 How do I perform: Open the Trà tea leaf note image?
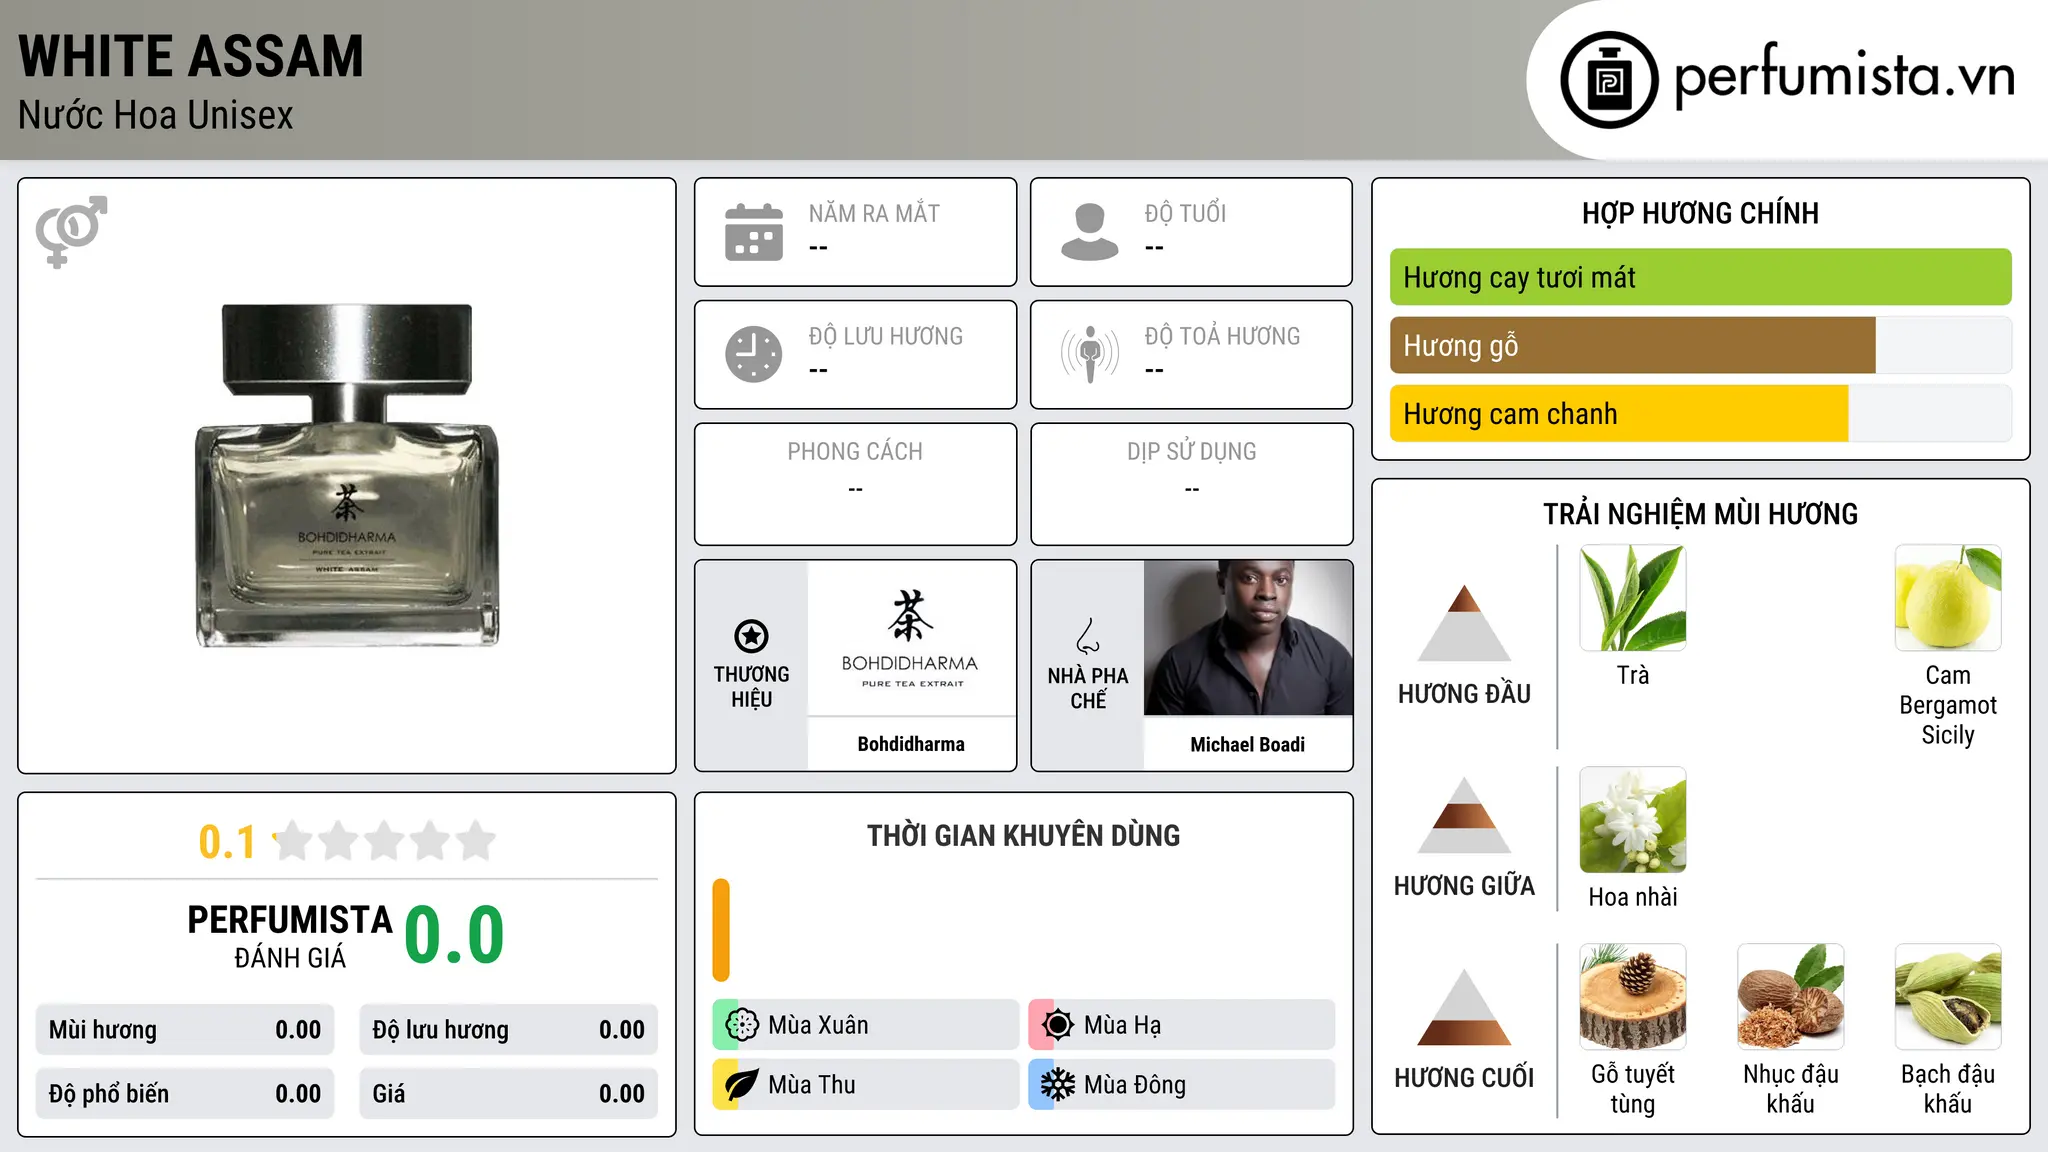pos(1633,598)
